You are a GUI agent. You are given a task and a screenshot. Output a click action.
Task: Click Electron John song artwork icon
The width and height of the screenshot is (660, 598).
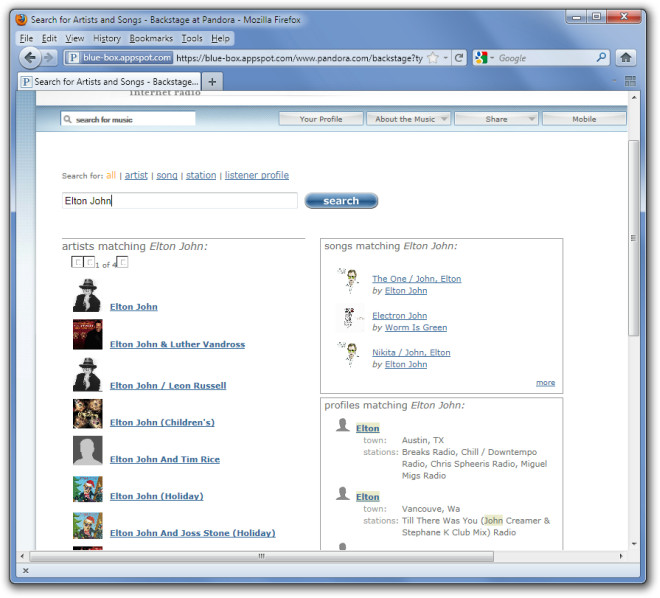tap(350, 318)
